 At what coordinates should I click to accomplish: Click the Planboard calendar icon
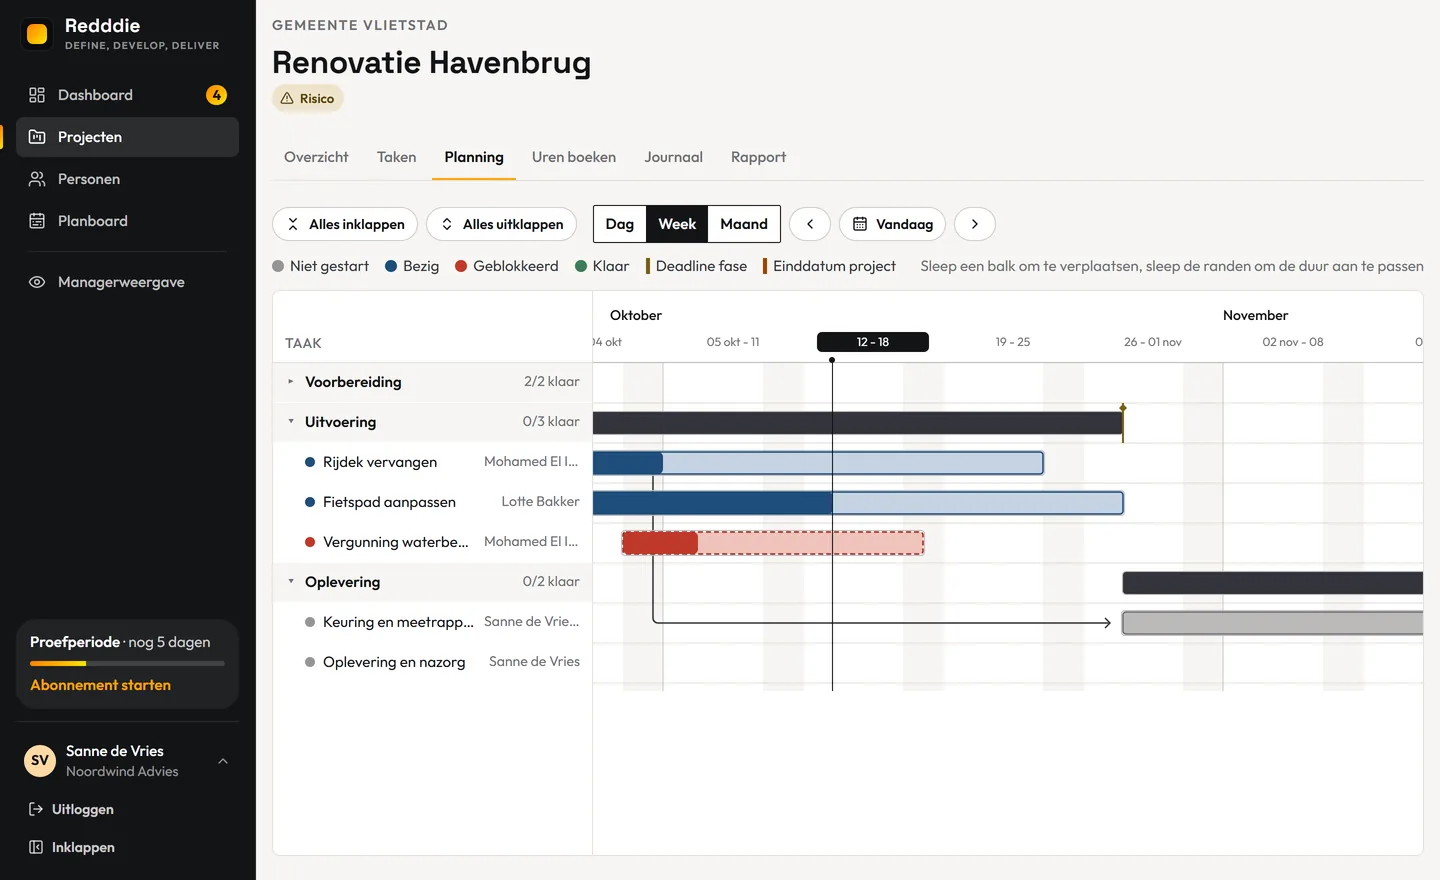pos(37,221)
